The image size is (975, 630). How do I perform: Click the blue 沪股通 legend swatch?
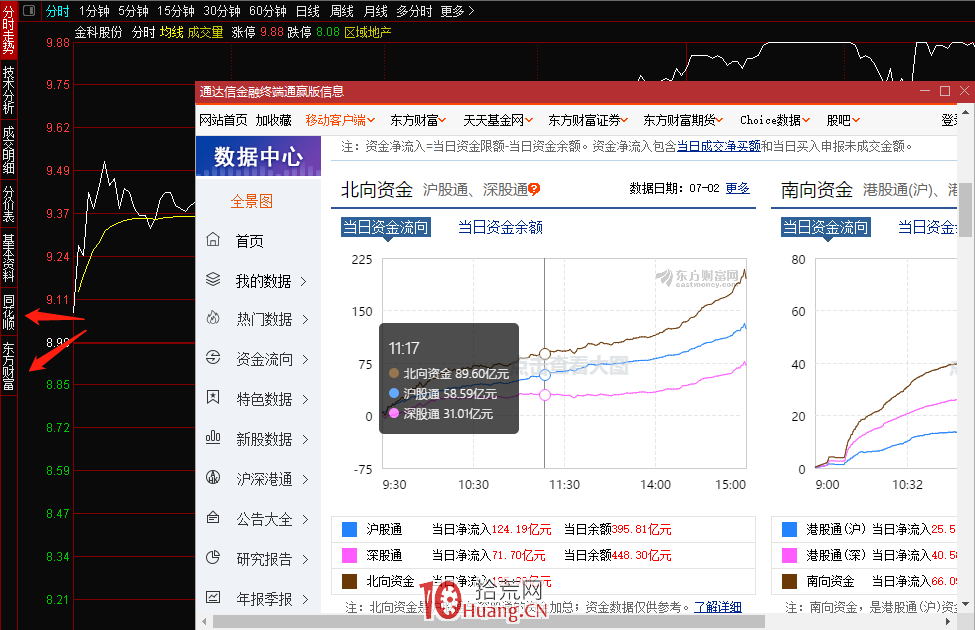pos(349,529)
